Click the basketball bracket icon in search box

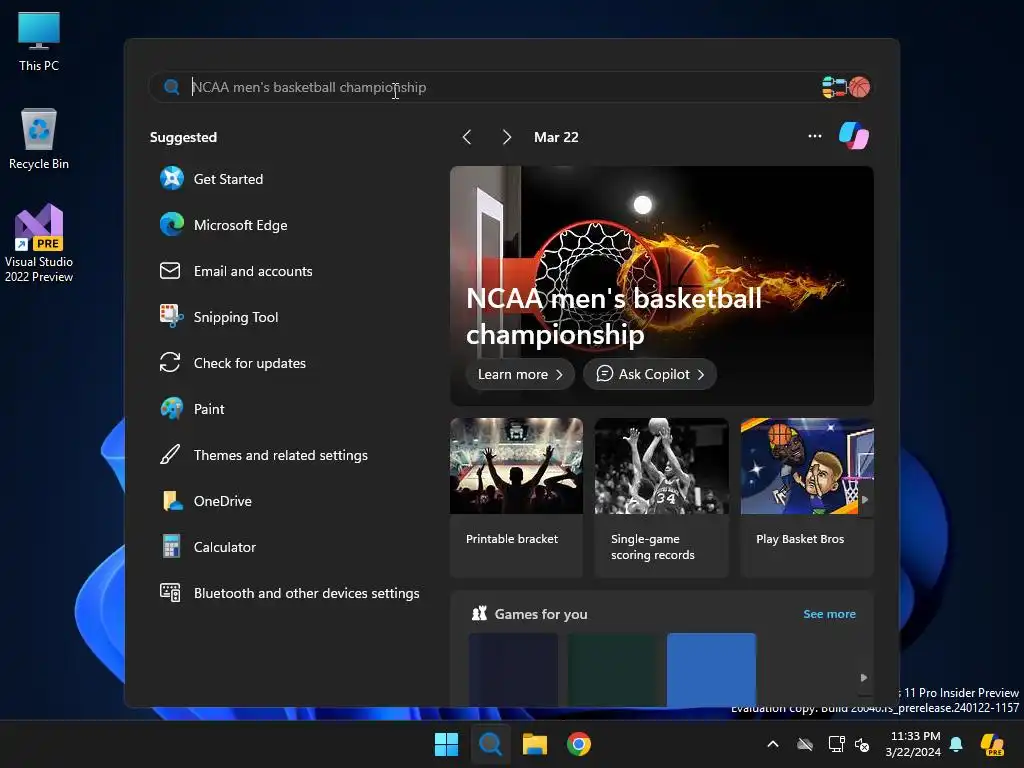pyautogui.click(x=846, y=87)
